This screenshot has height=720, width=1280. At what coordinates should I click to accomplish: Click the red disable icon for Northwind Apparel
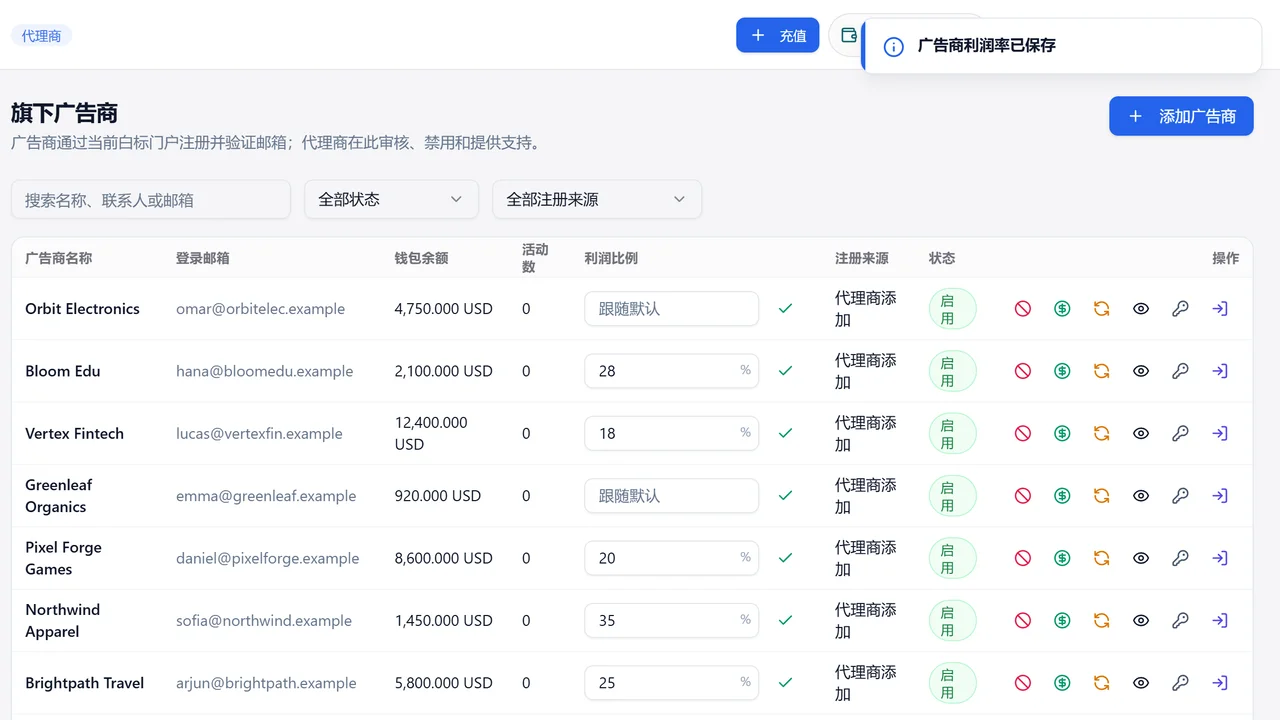click(x=1023, y=620)
